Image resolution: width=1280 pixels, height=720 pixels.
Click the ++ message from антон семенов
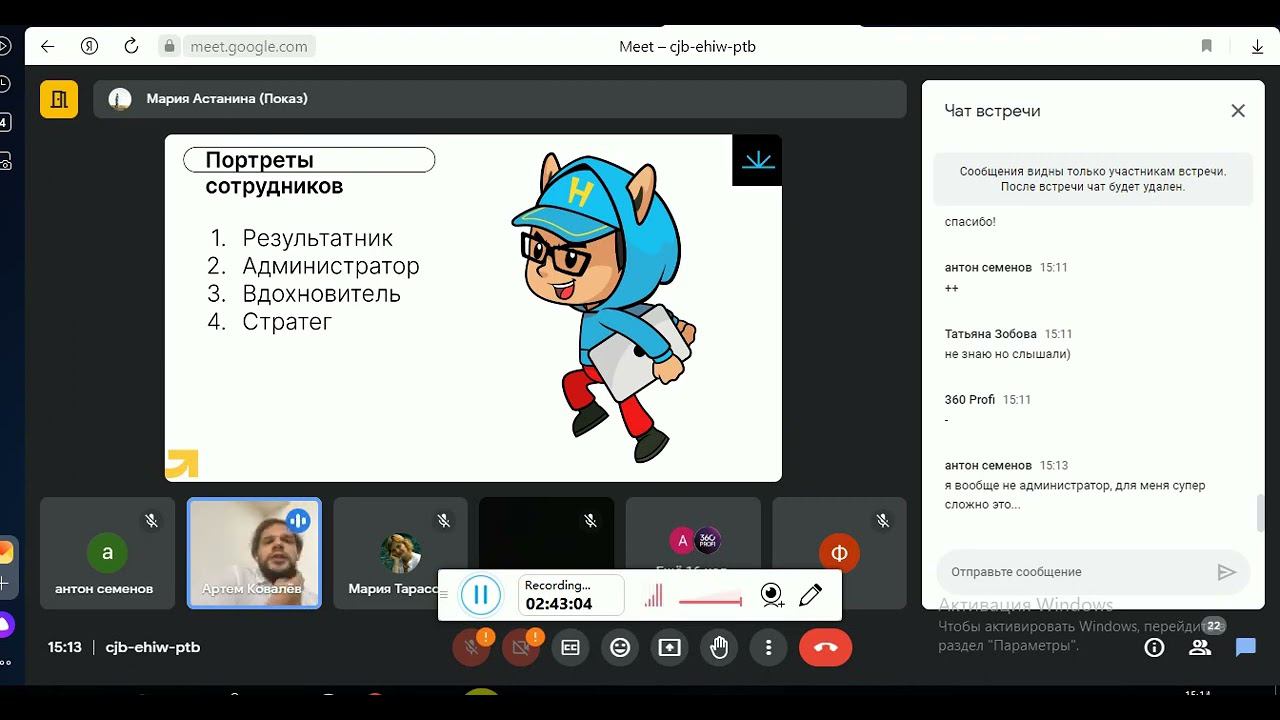952,288
